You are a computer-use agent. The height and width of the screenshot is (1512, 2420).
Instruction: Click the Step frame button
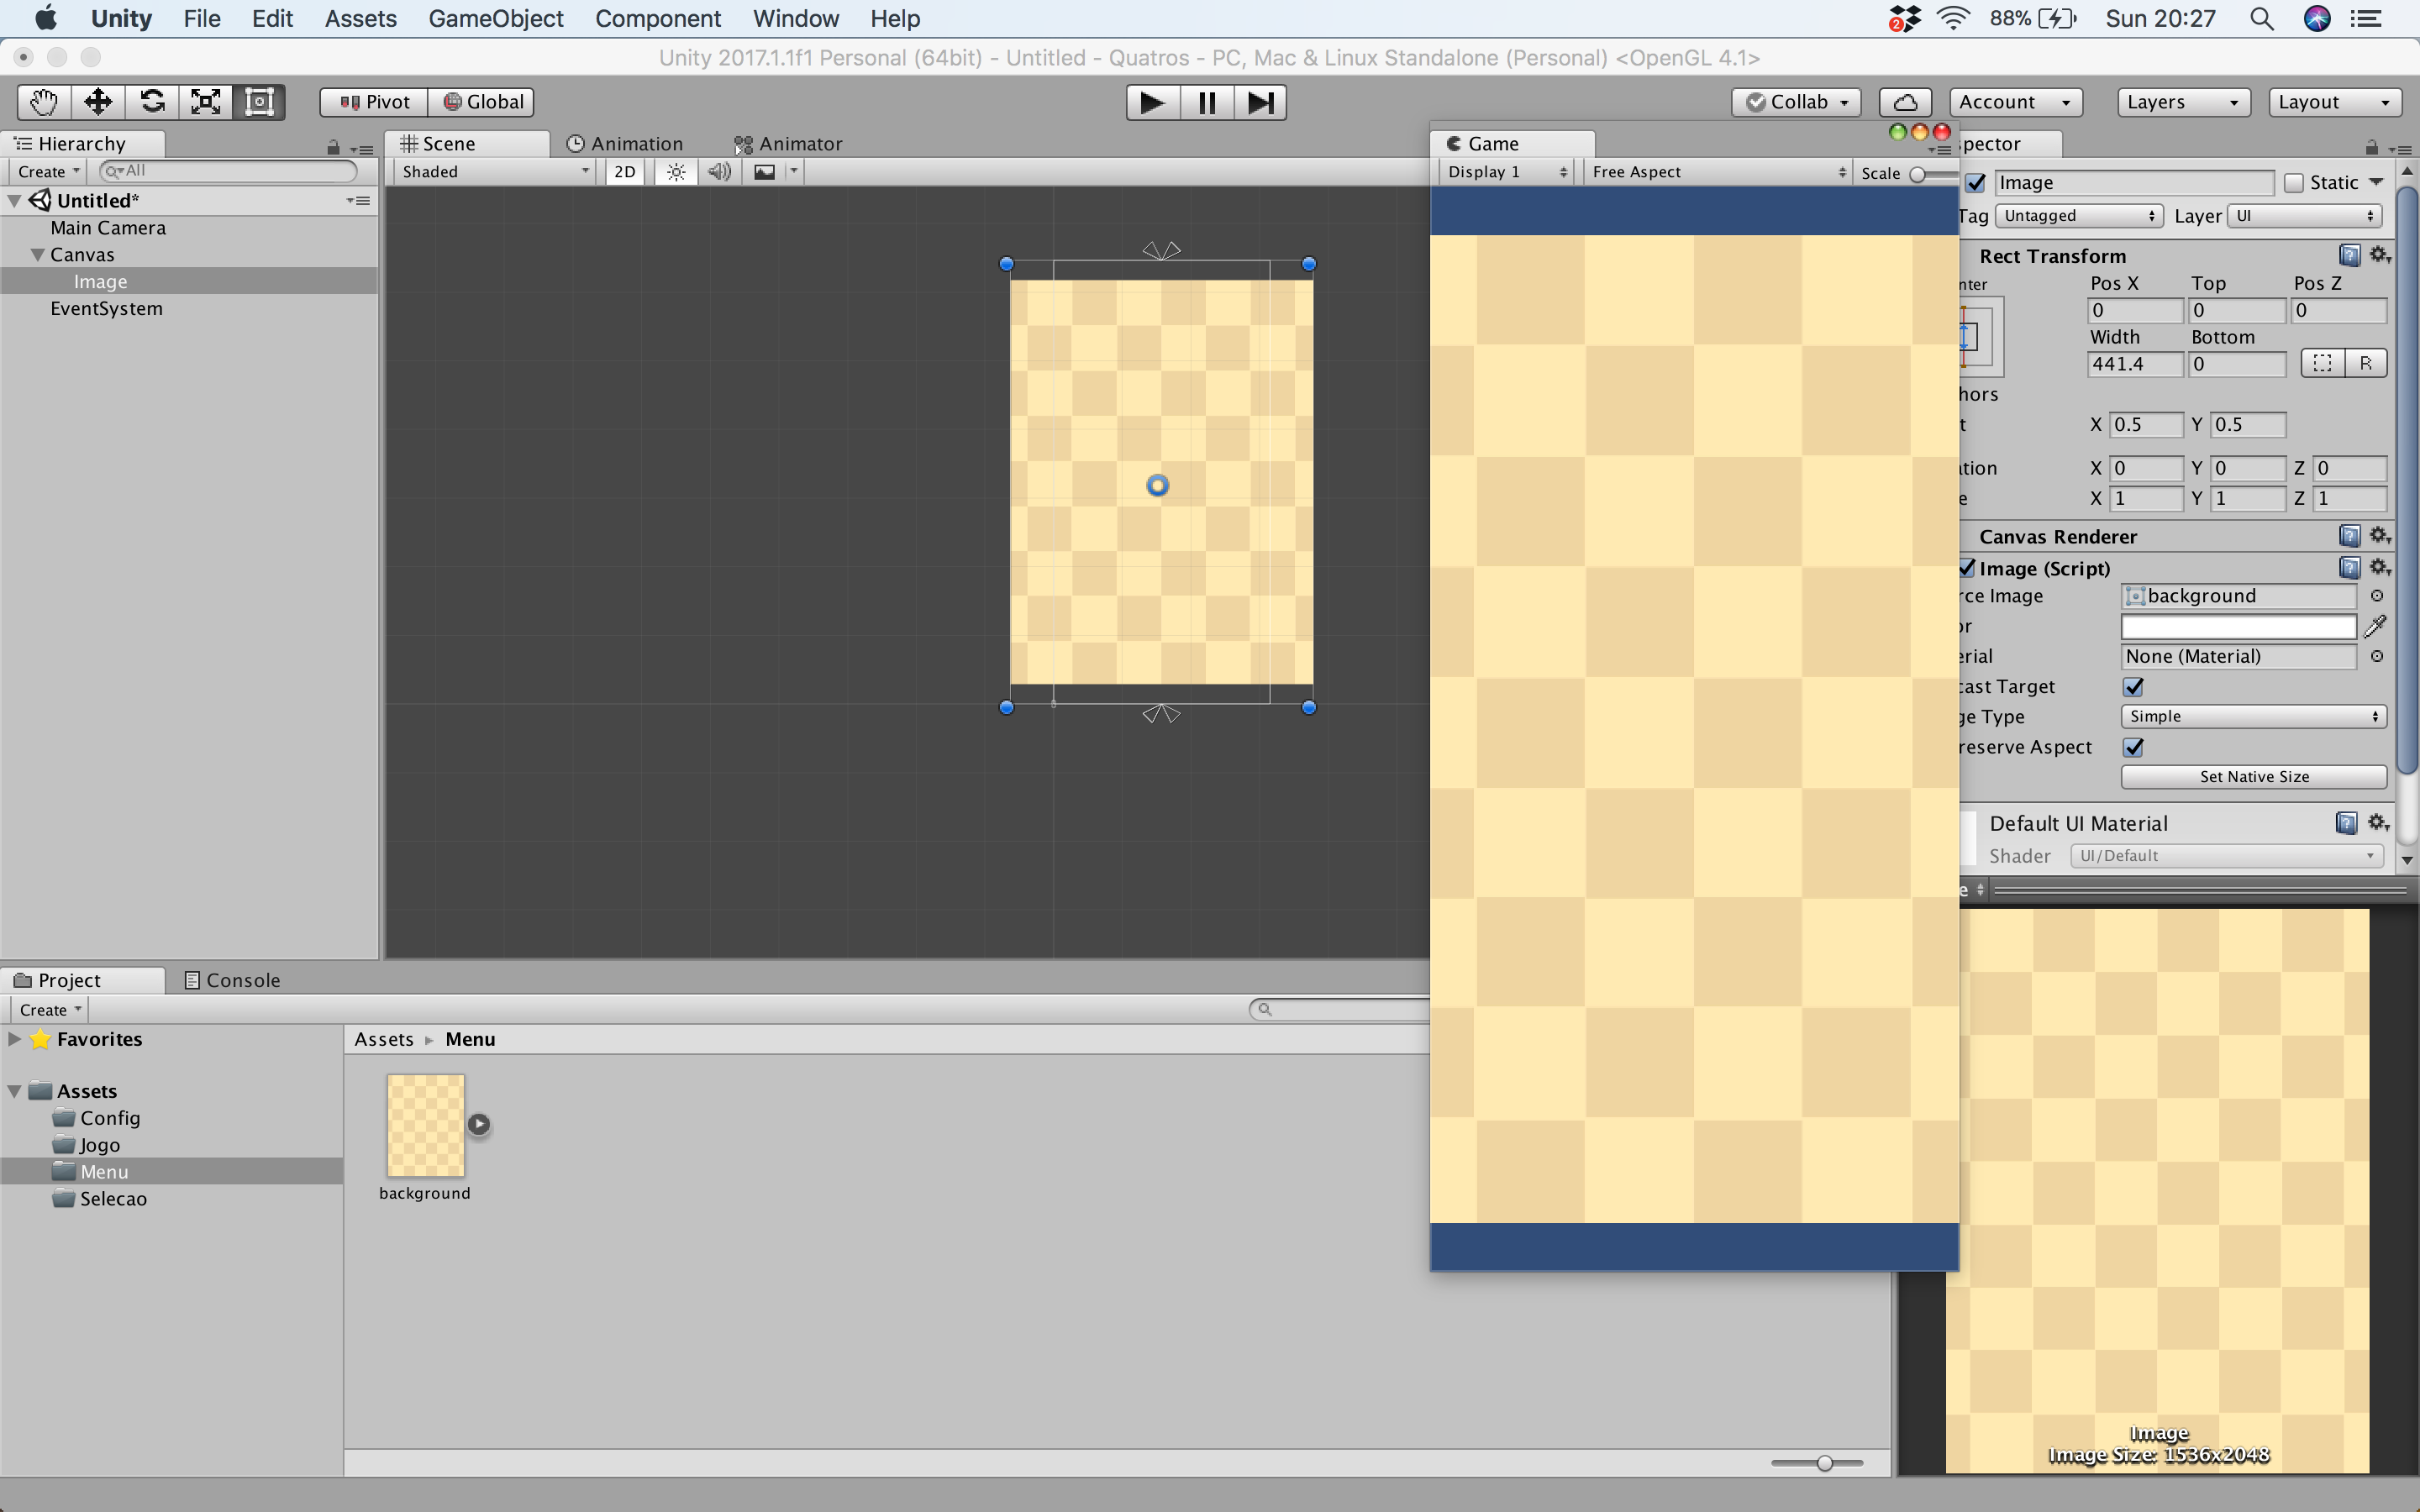point(1260,102)
